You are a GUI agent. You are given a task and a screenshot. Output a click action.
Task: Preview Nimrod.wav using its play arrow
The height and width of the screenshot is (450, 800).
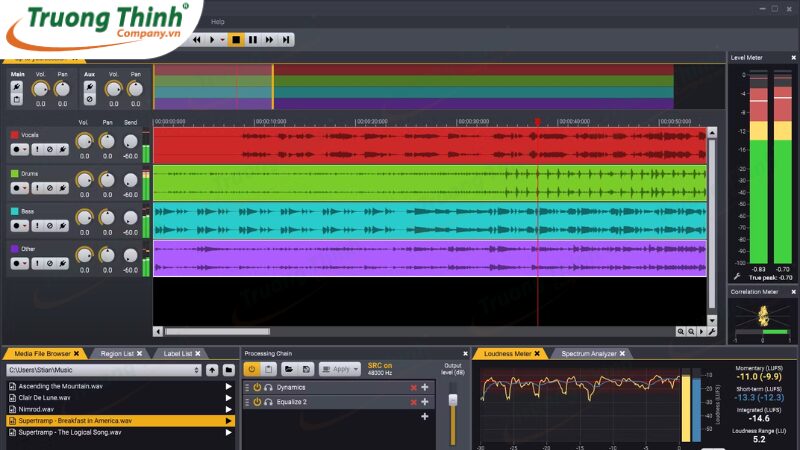pos(229,409)
